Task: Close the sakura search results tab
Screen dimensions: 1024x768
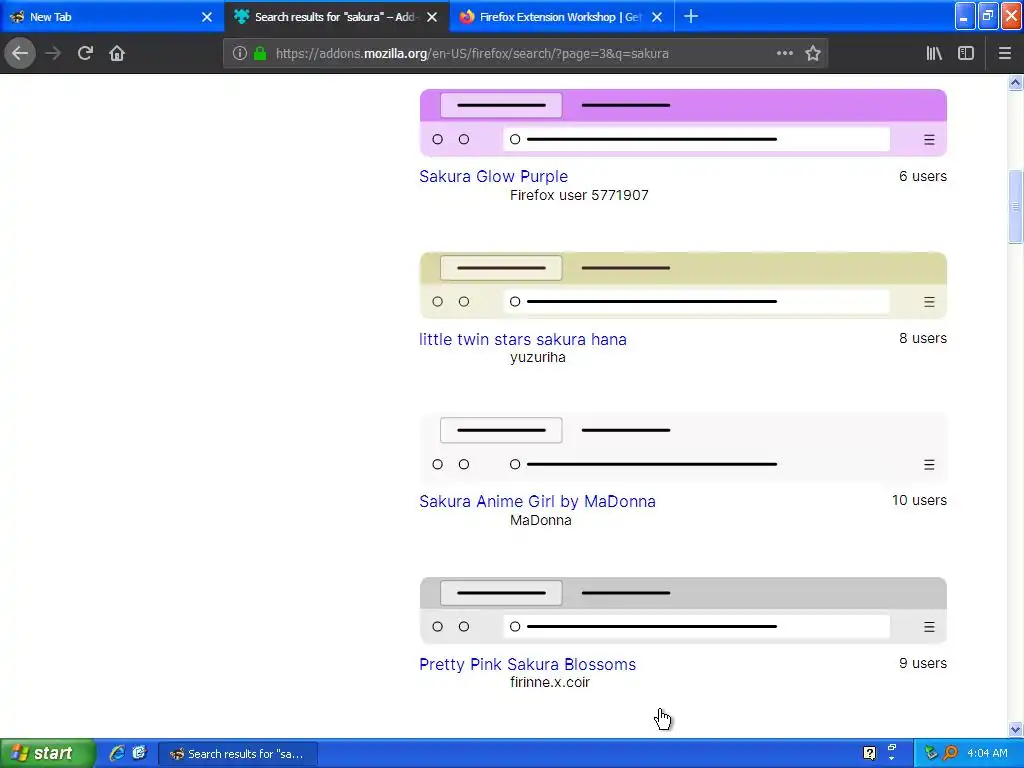Action: [x=432, y=17]
